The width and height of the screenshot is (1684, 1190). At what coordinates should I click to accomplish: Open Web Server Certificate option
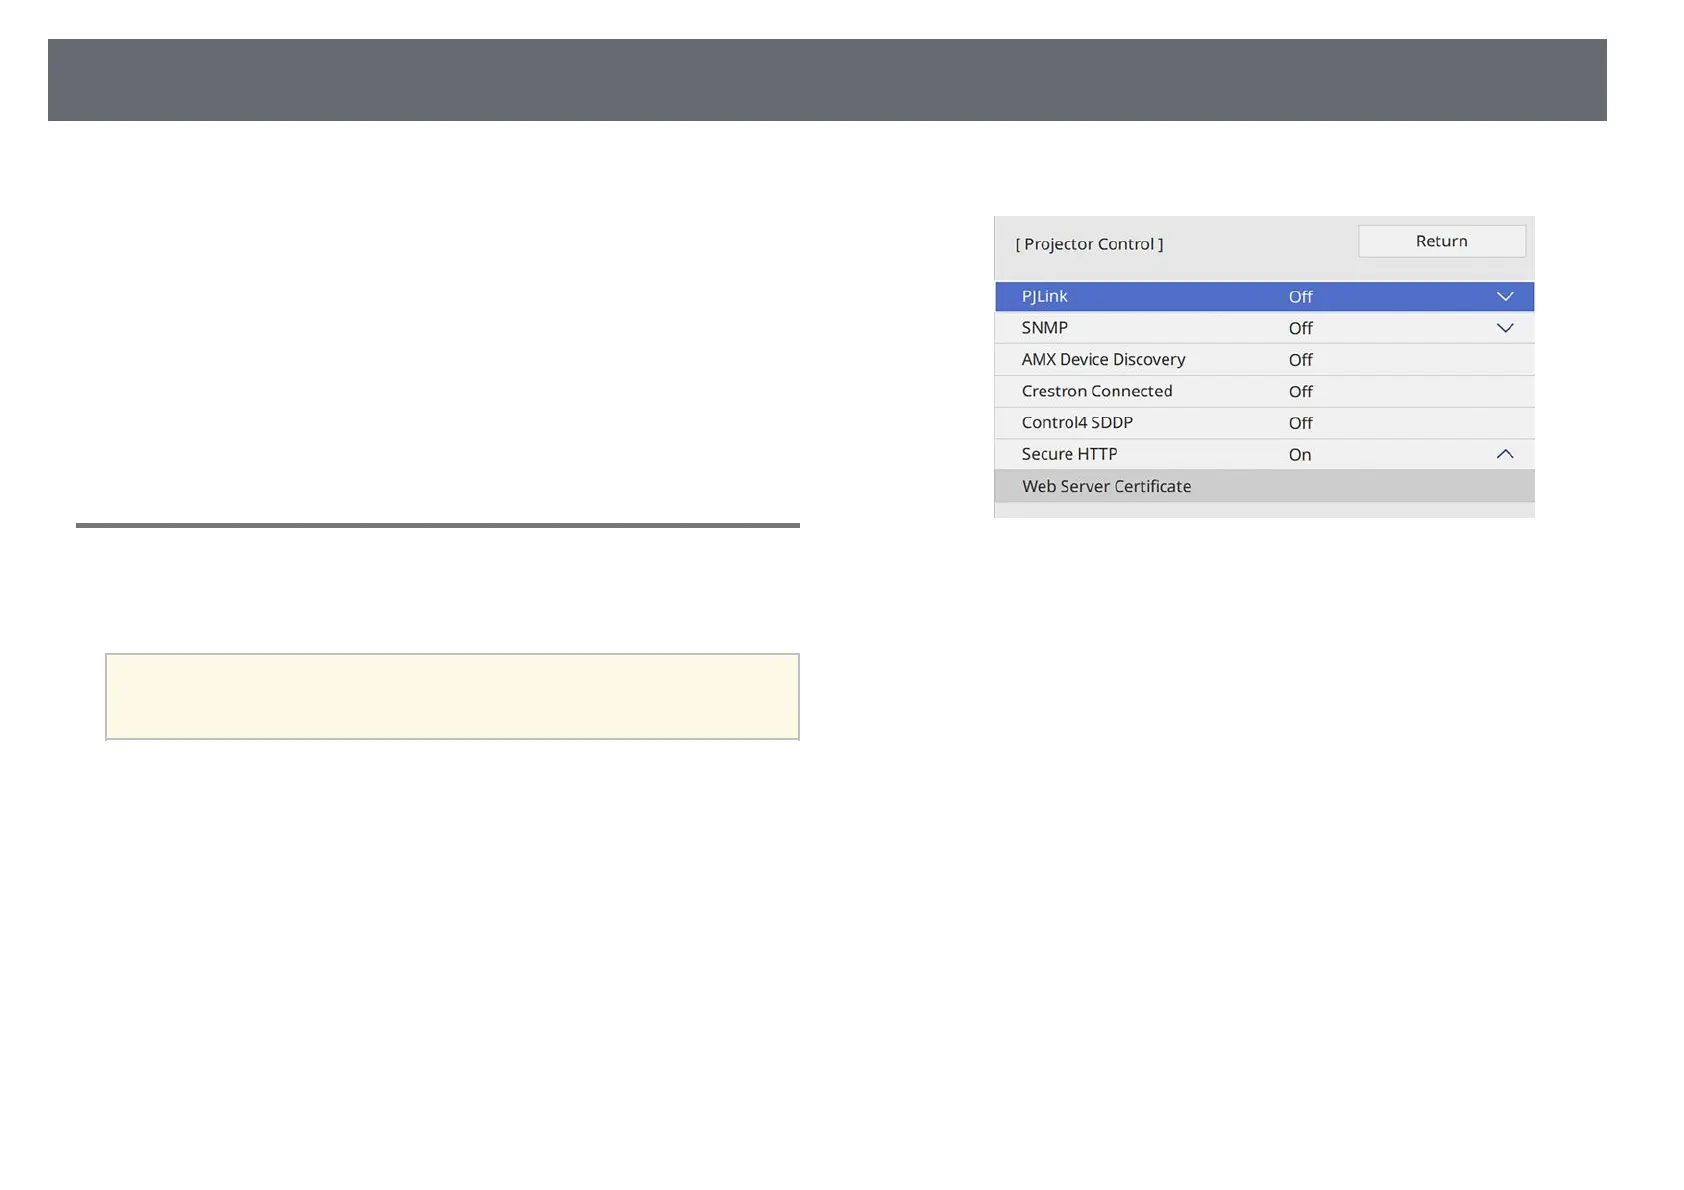pyautogui.click(x=1264, y=486)
